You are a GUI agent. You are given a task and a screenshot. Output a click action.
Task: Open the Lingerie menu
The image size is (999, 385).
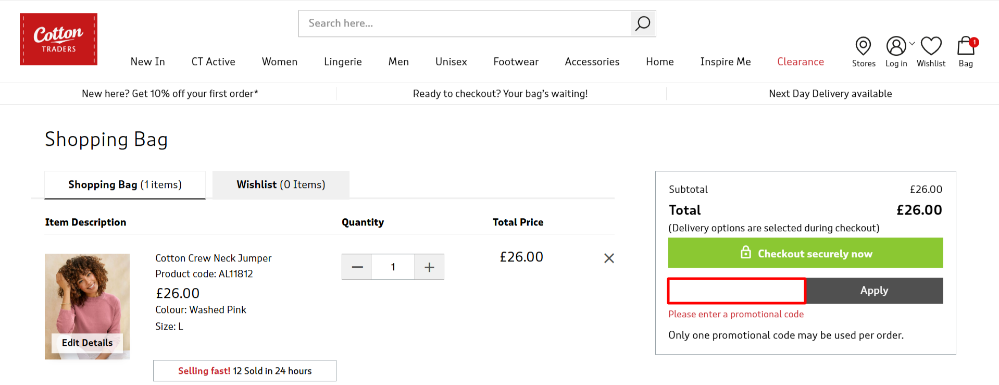tap(343, 62)
